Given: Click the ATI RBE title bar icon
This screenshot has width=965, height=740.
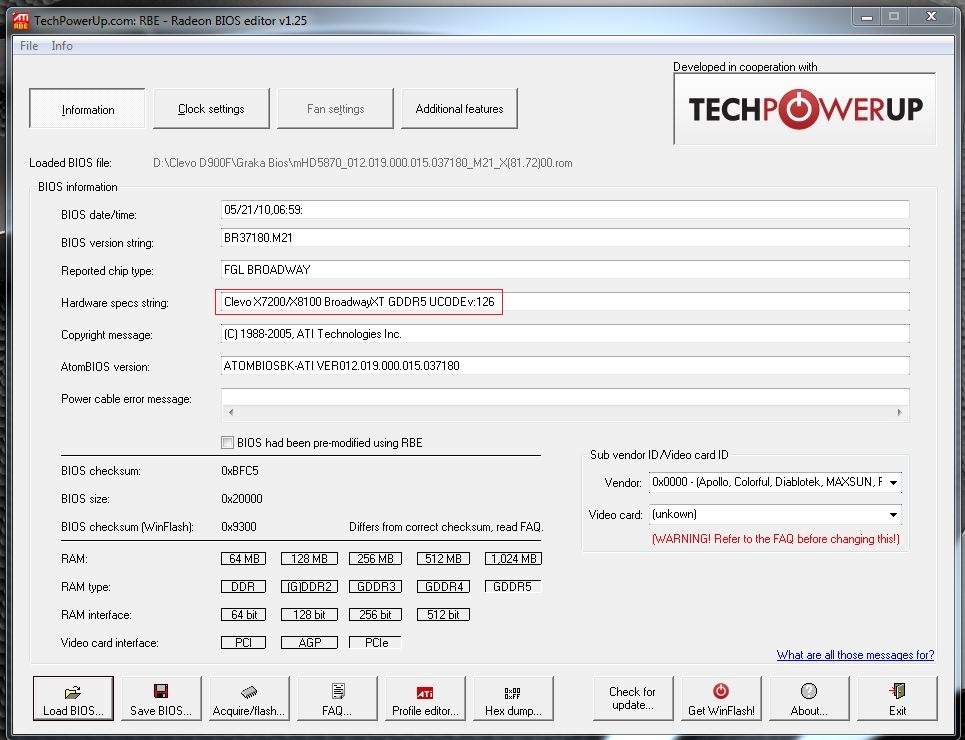Looking at the screenshot, I should (x=21, y=20).
